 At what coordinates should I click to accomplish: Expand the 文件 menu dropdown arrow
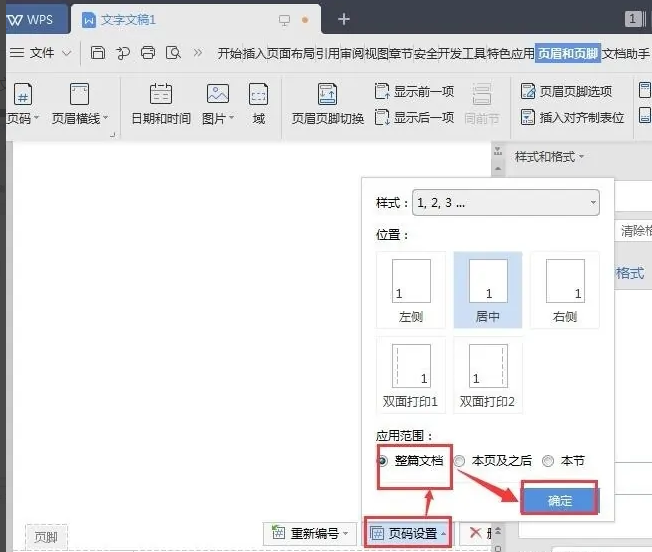67,53
